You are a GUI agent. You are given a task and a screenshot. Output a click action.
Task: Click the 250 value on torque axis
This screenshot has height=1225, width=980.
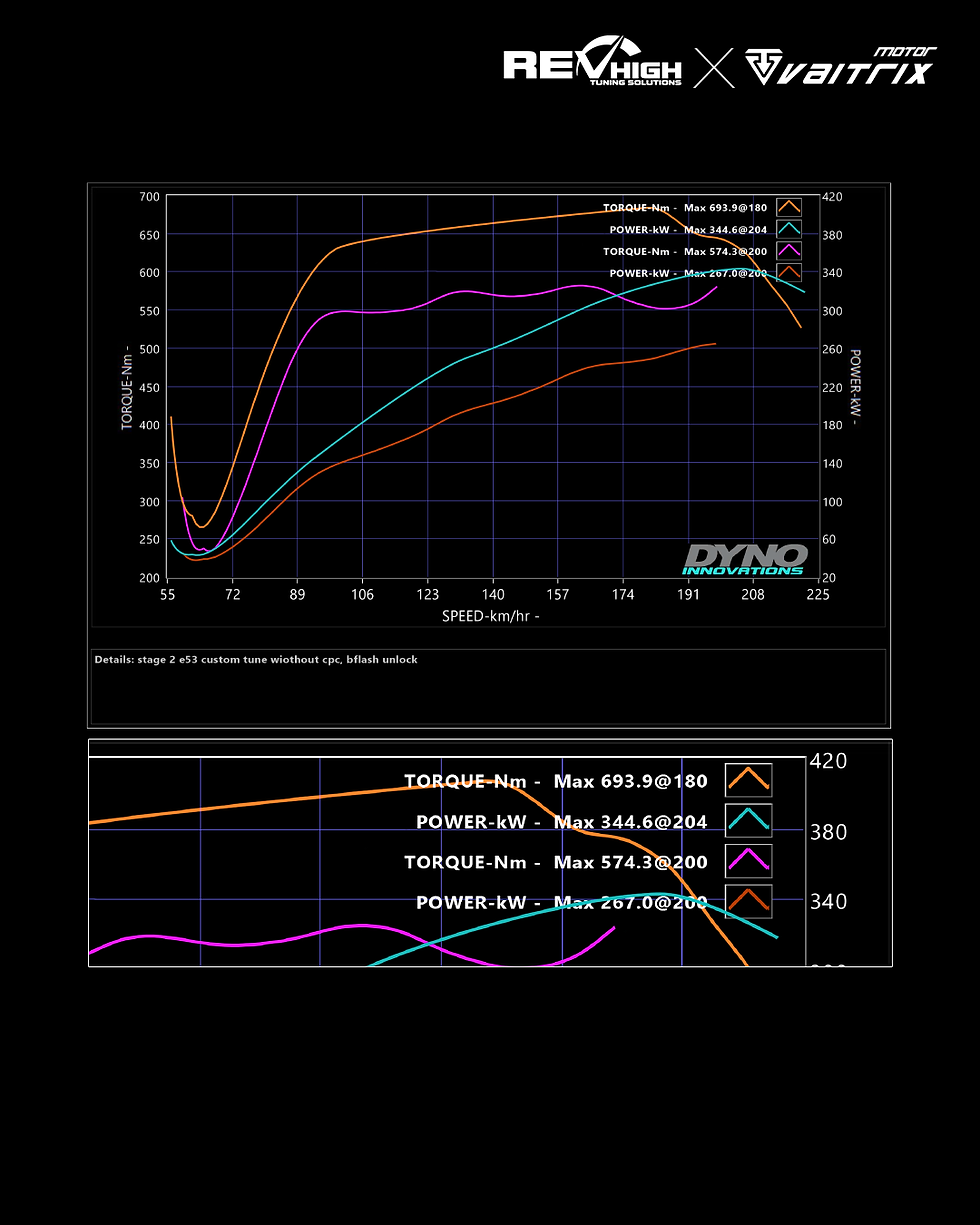tap(148, 540)
